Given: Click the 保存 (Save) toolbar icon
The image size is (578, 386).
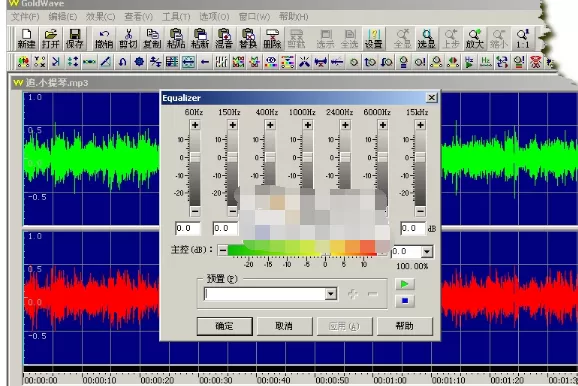Looking at the screenshot, I should pyautogui.click(x=74, y=39).
